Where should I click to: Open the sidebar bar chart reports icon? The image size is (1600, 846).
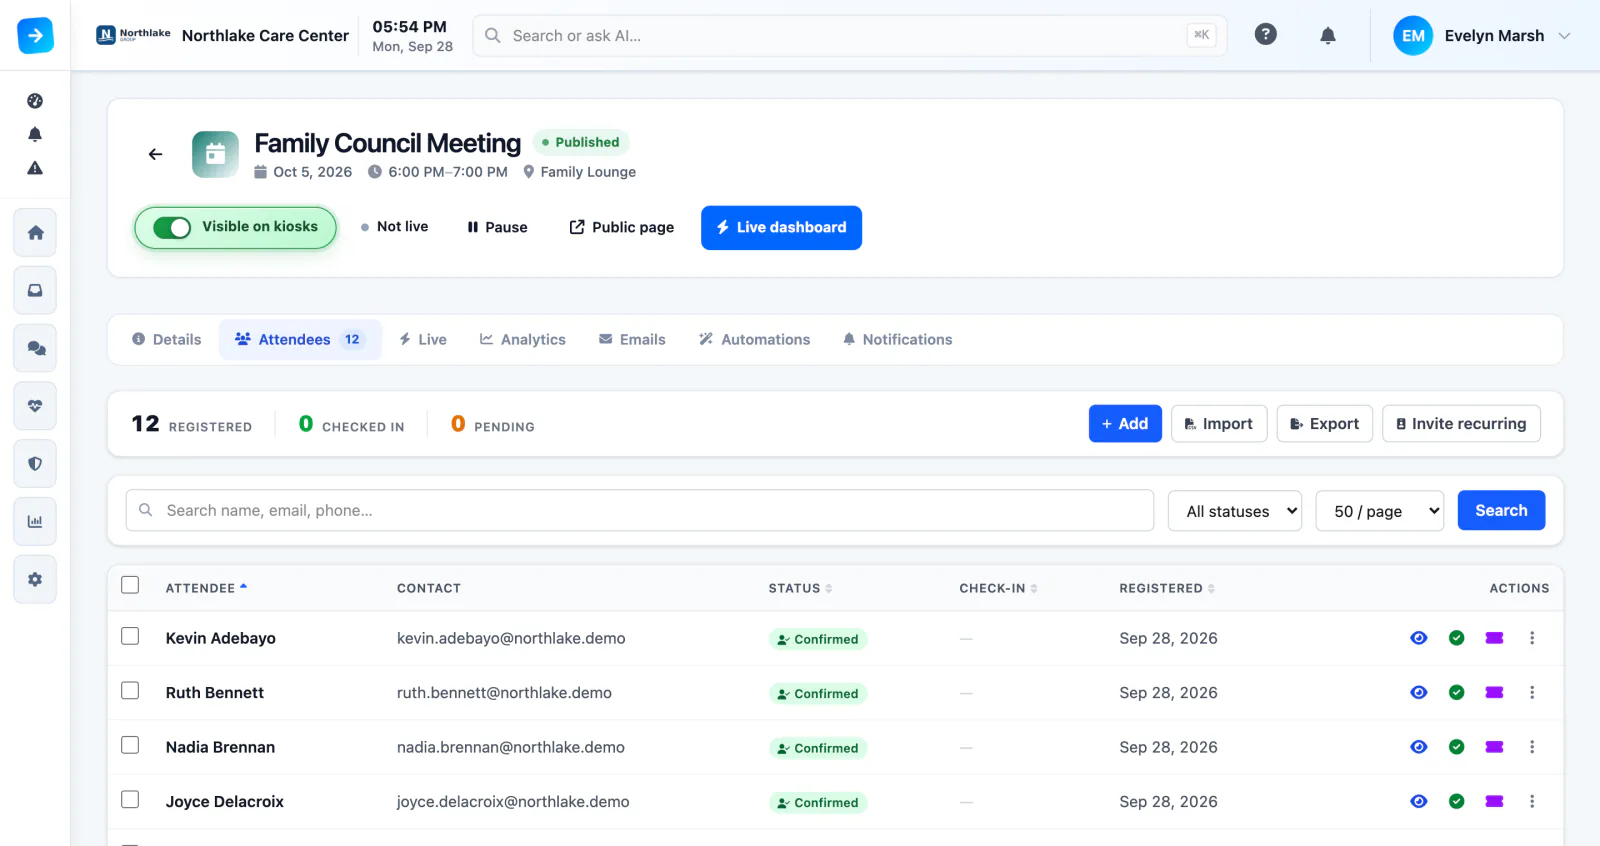pyautogui.click(x=35, y=521)
